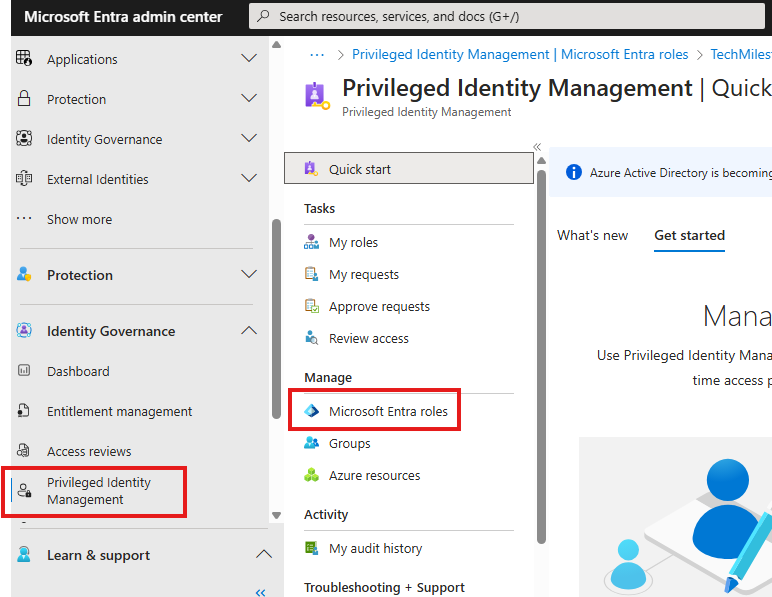Image resolution: width=772 pixels, height=597 pixels.
Task: Expand the Applications chevron
Action: 249,58
